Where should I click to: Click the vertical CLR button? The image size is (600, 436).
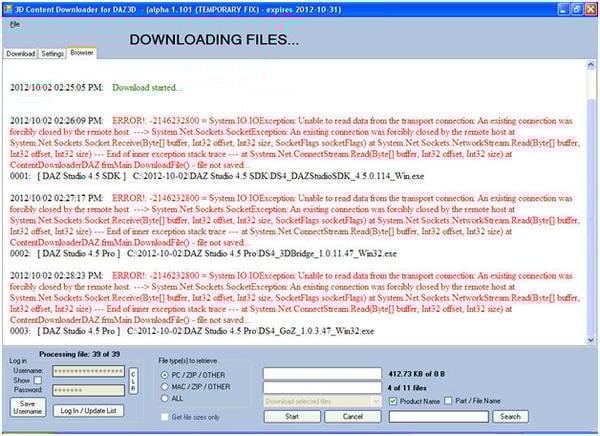pos(133,381)
